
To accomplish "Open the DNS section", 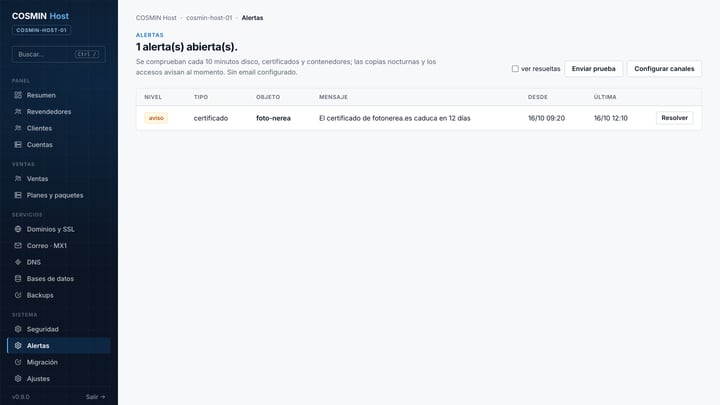I will tap(59, 262).
